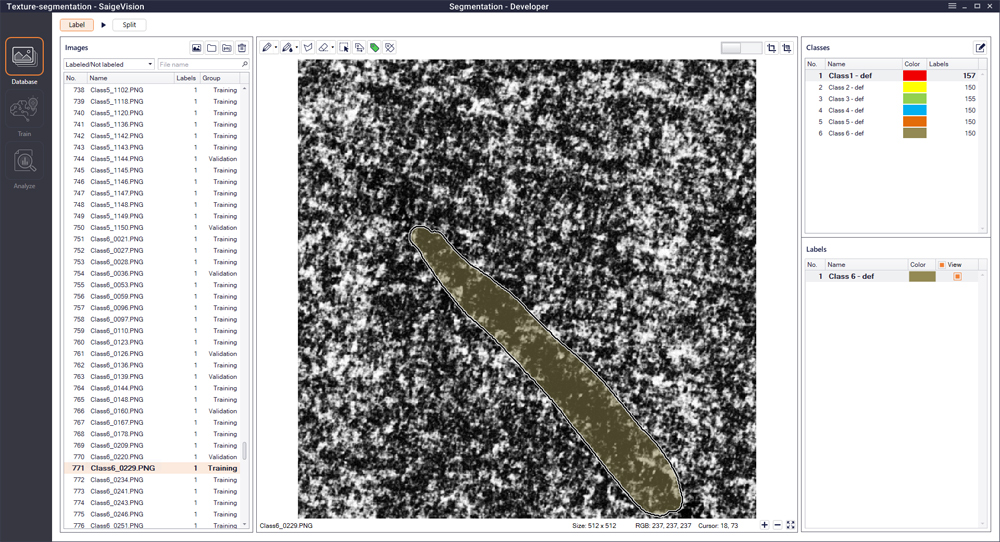Zoom out with the minus icon
This screenshot has width=1000, height=542.
777,525
